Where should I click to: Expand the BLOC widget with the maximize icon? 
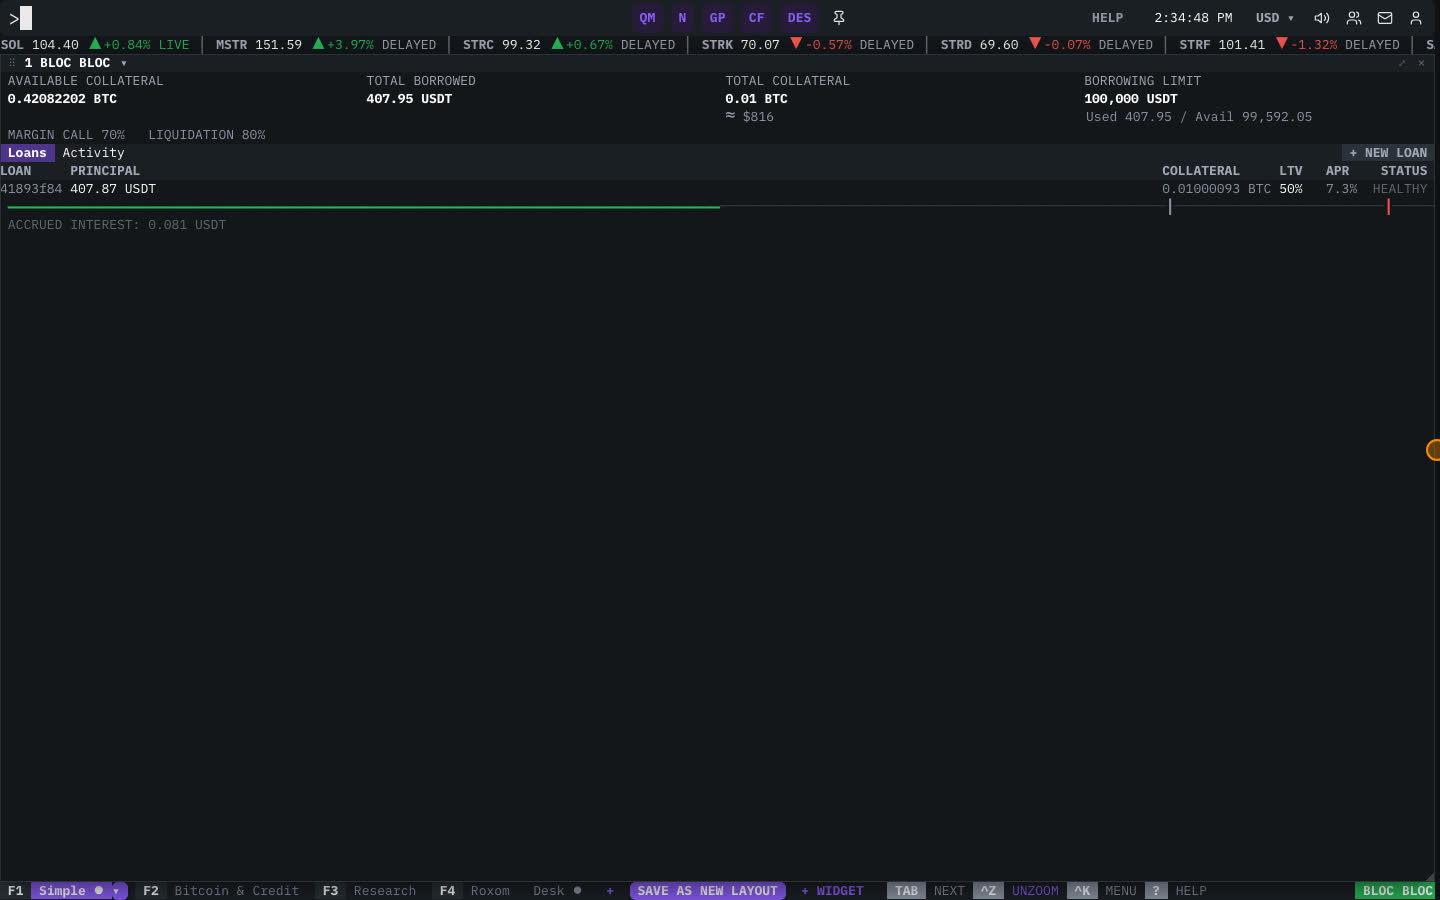1402,63
